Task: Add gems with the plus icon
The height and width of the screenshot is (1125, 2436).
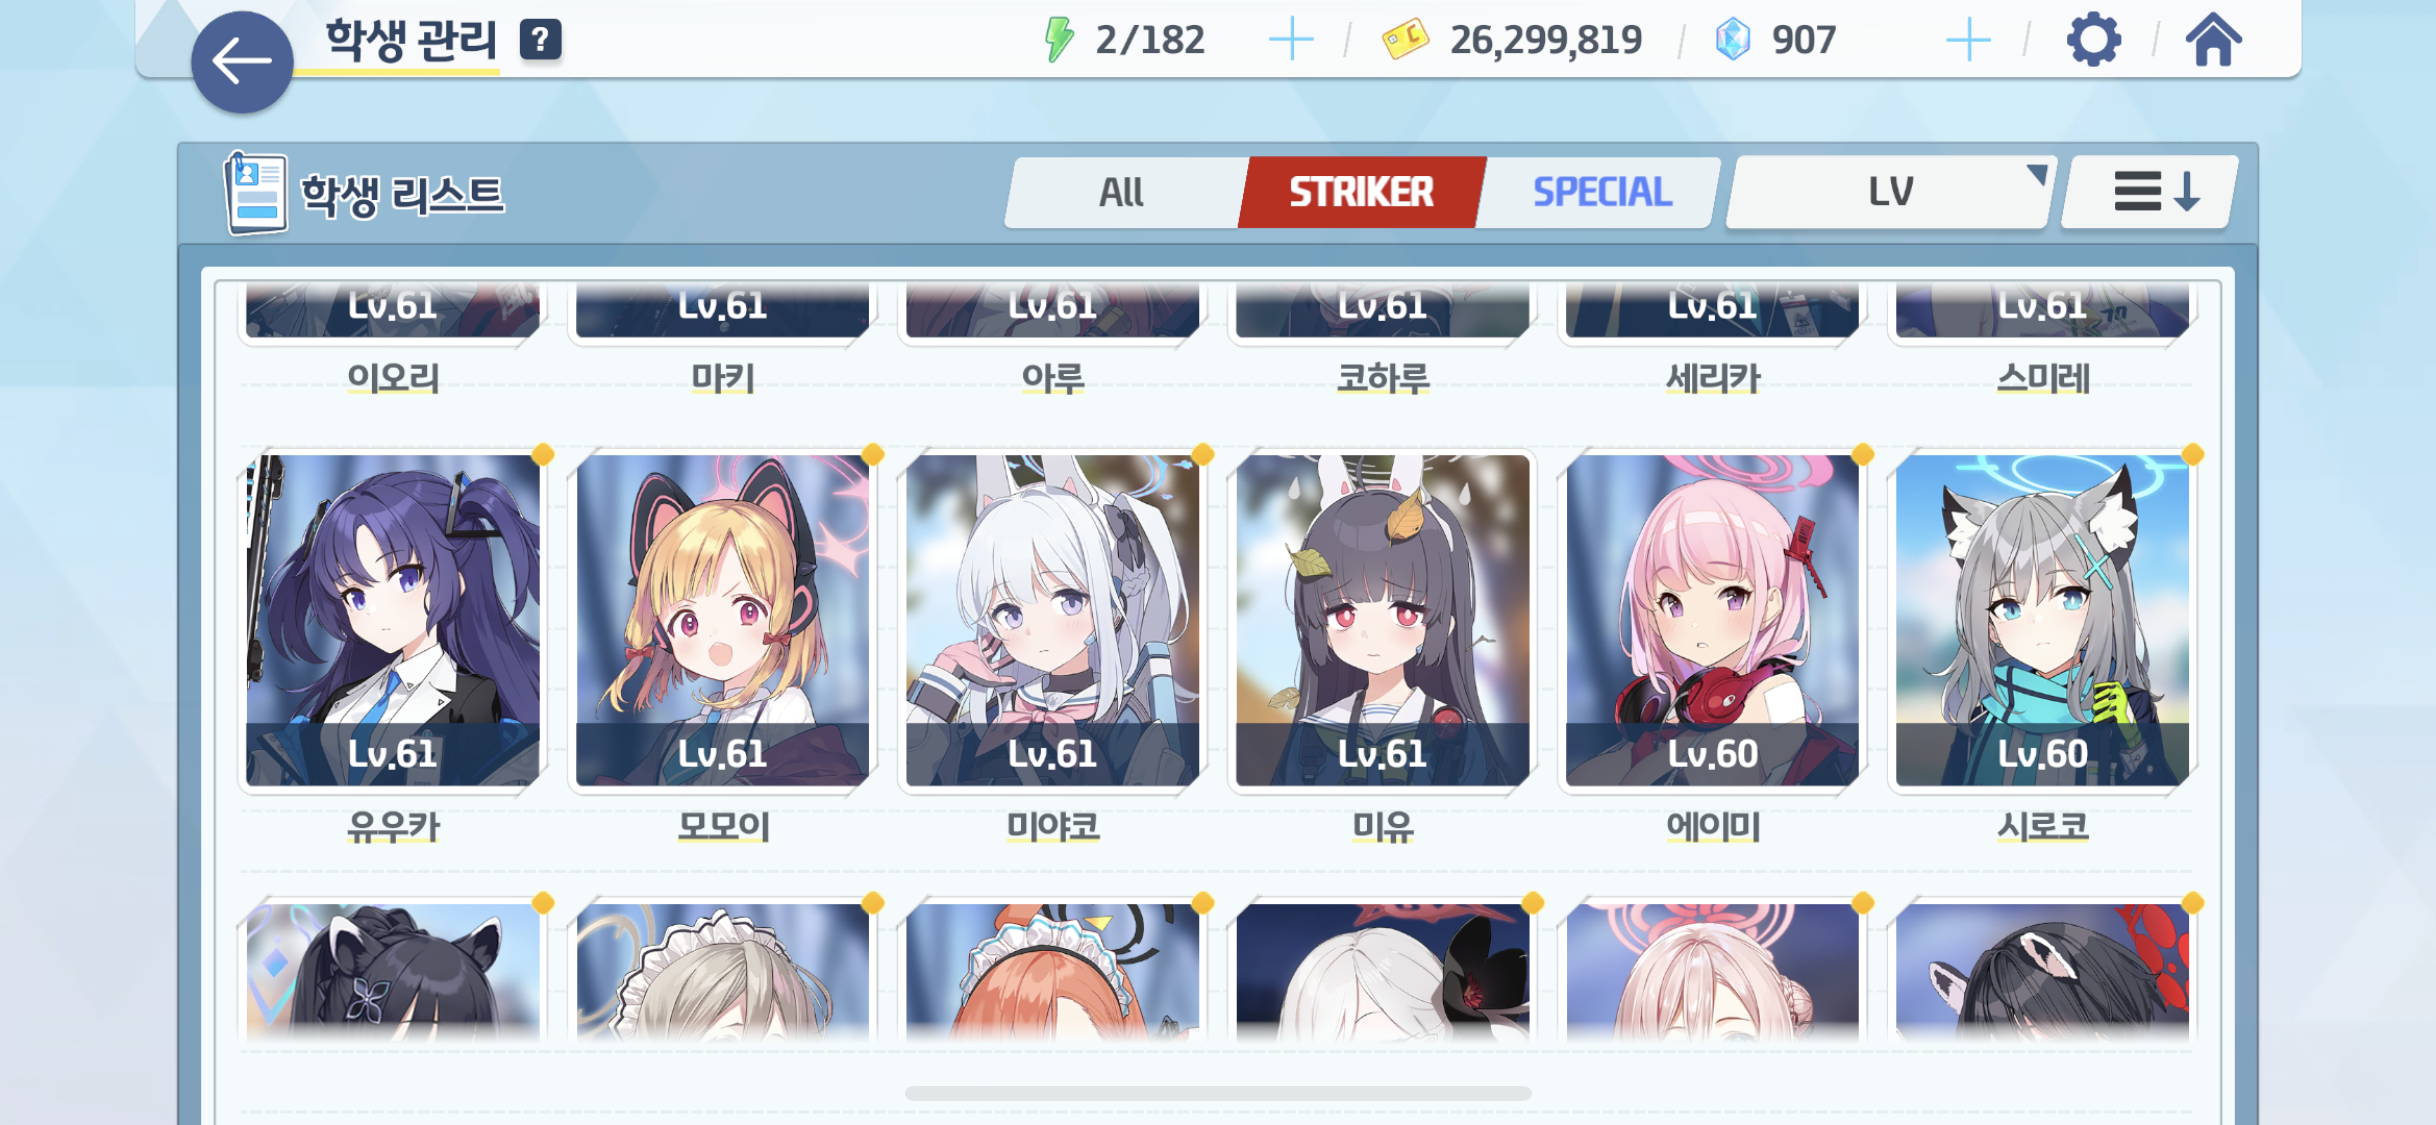Action: pos(1968,40)
